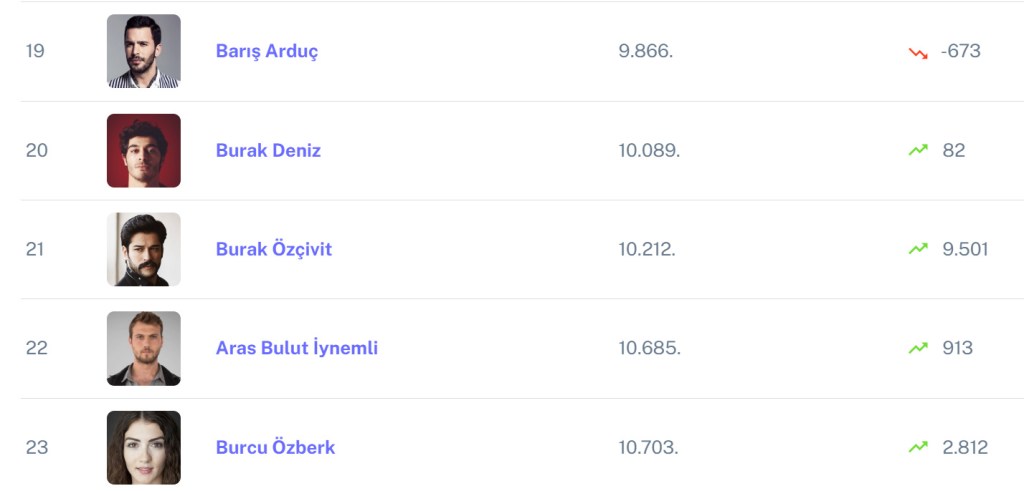Screen dimensions: 1024x491
Task: Follow the Burak Özçivit link
Action: click(273, 249)
